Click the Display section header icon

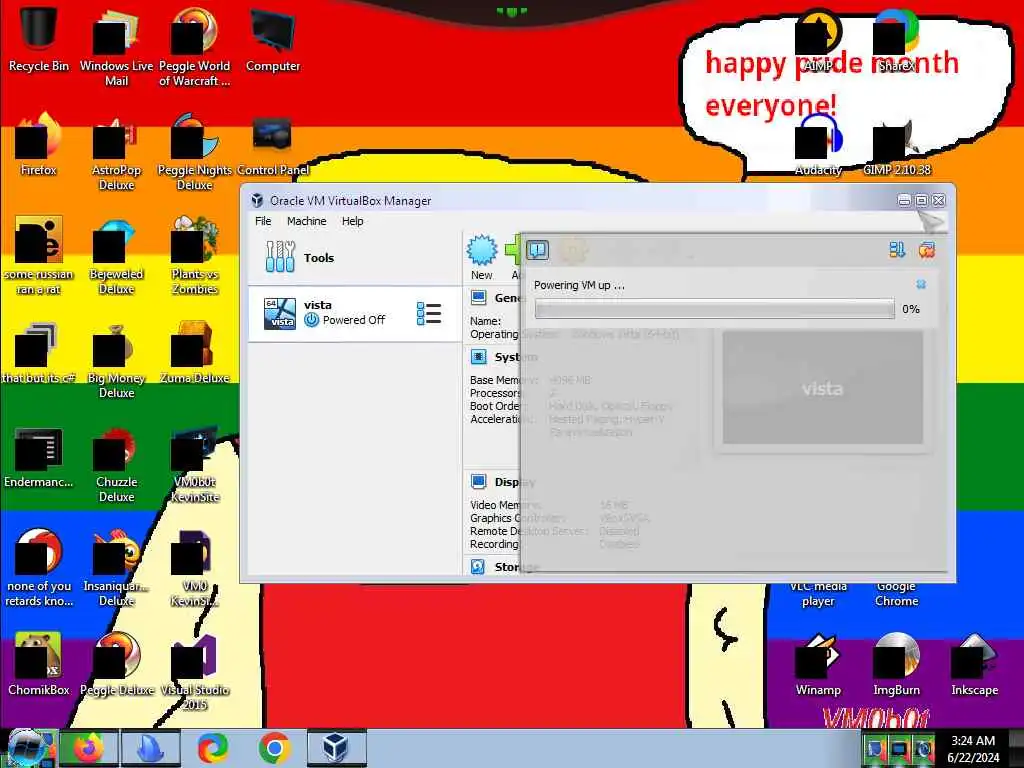[x=479, y=482]
